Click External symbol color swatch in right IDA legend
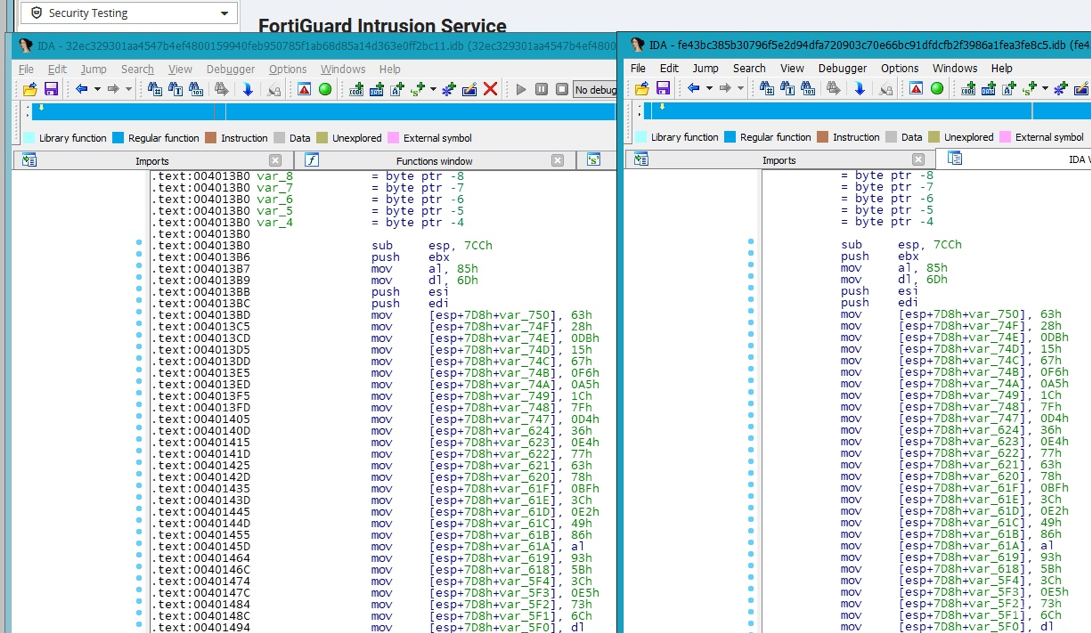 pos(1005,137)
